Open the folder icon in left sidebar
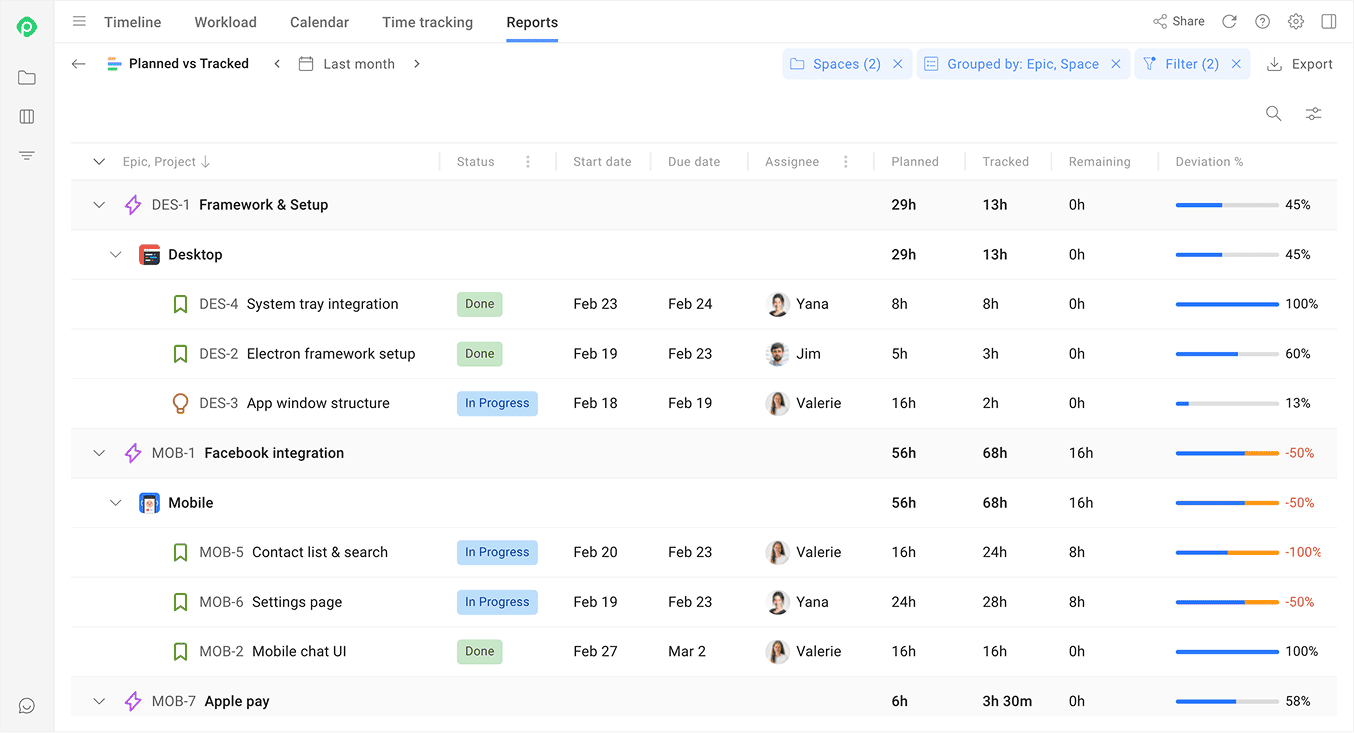The width and height of the screenshot is (1354, 733). [x=27, y=78]
